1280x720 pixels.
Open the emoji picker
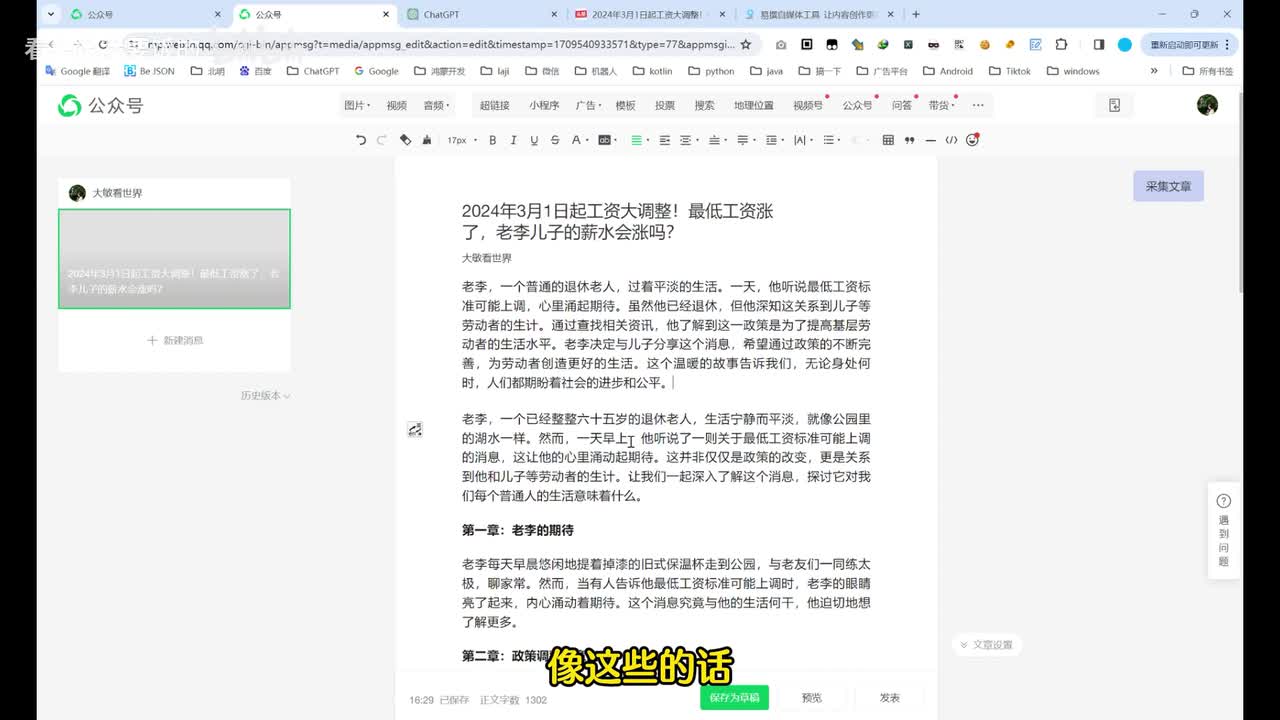(x=972, y=140)
